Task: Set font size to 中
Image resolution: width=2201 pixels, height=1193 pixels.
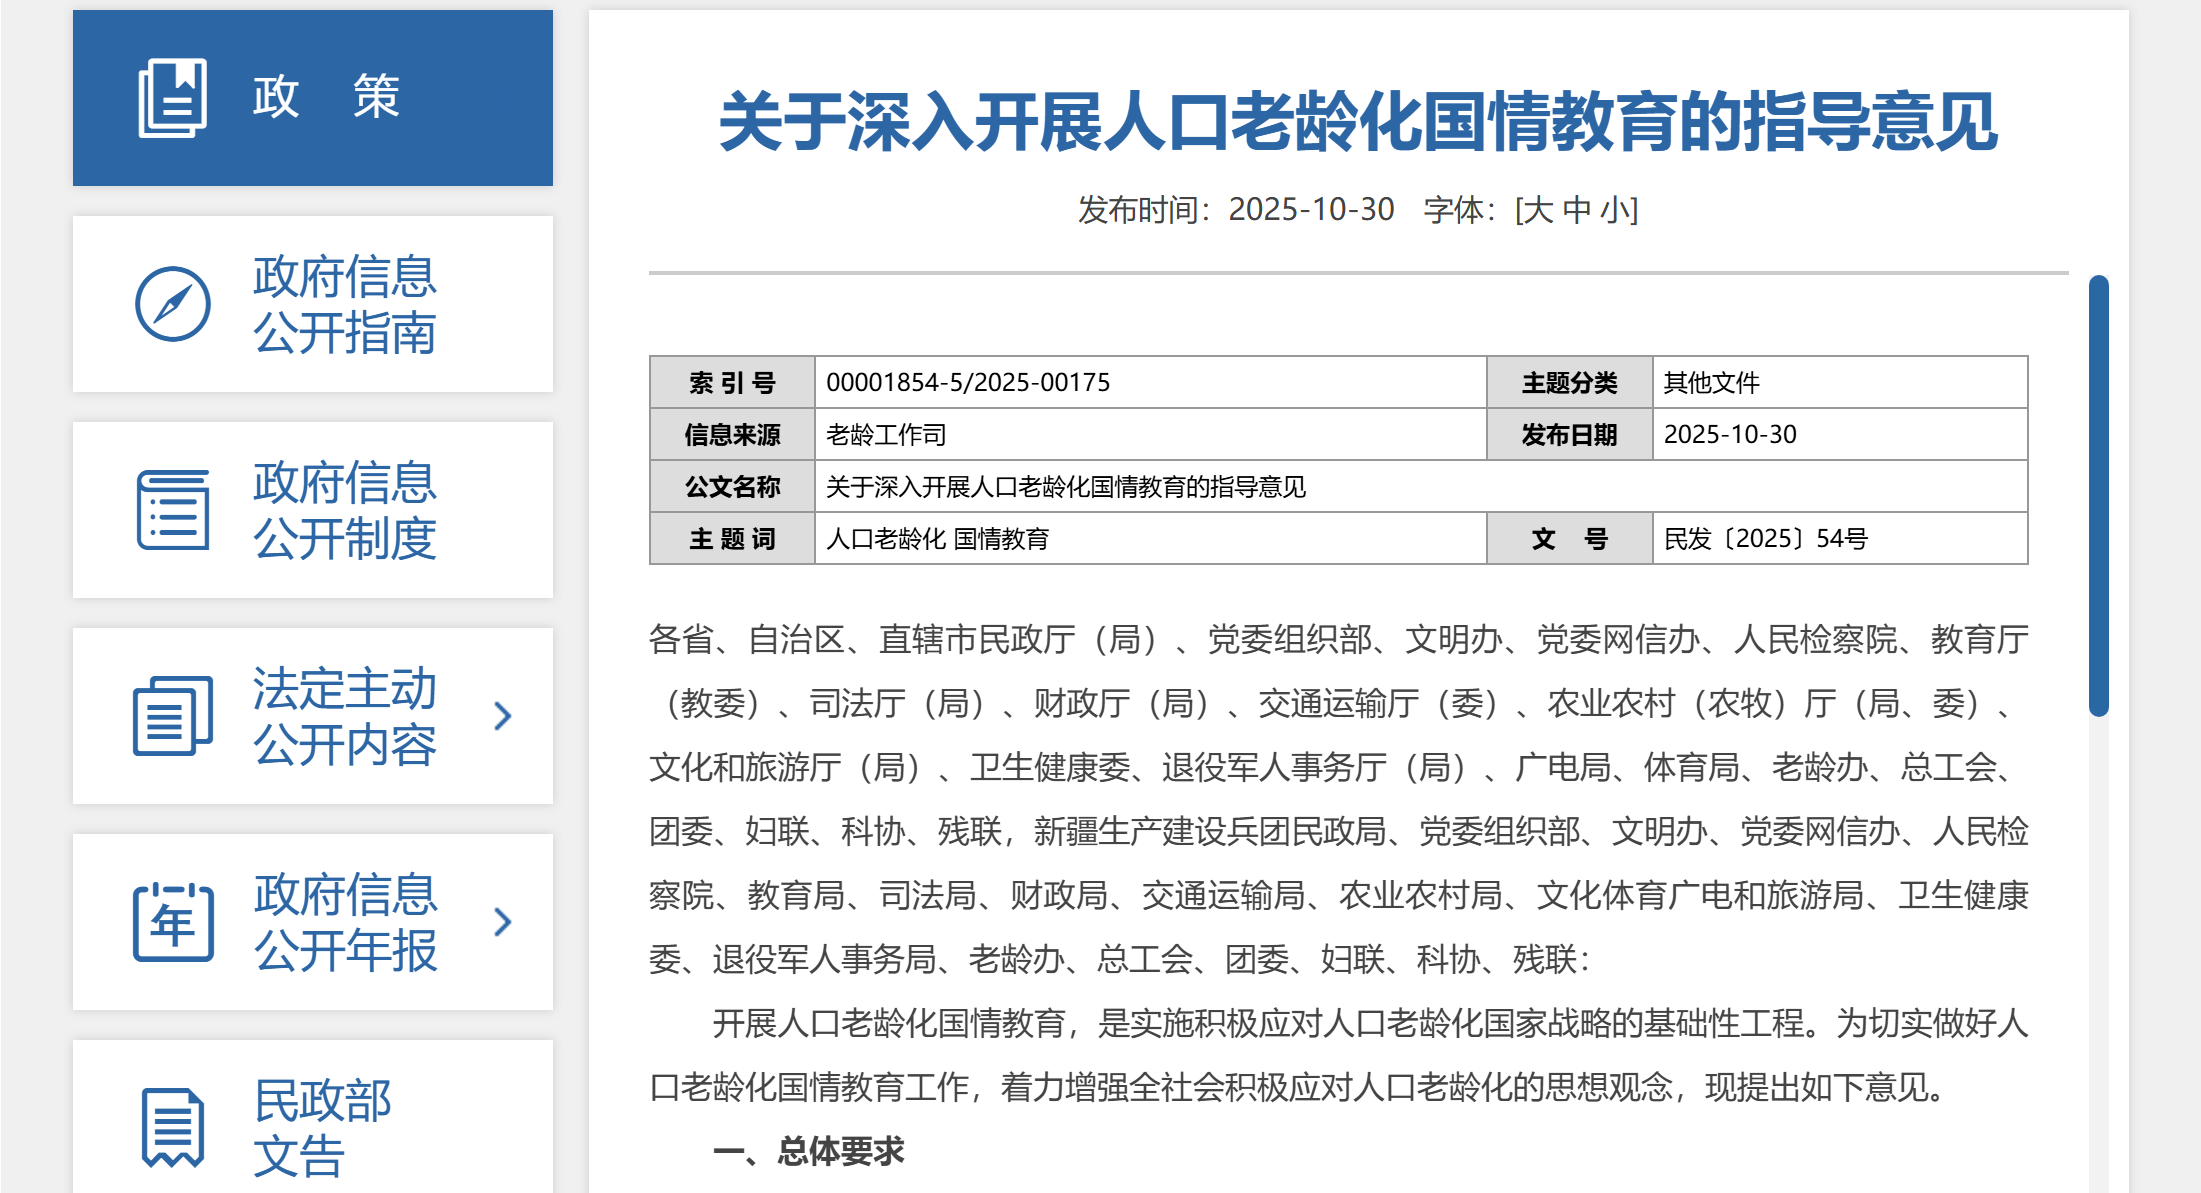Action: [1577, 210]
